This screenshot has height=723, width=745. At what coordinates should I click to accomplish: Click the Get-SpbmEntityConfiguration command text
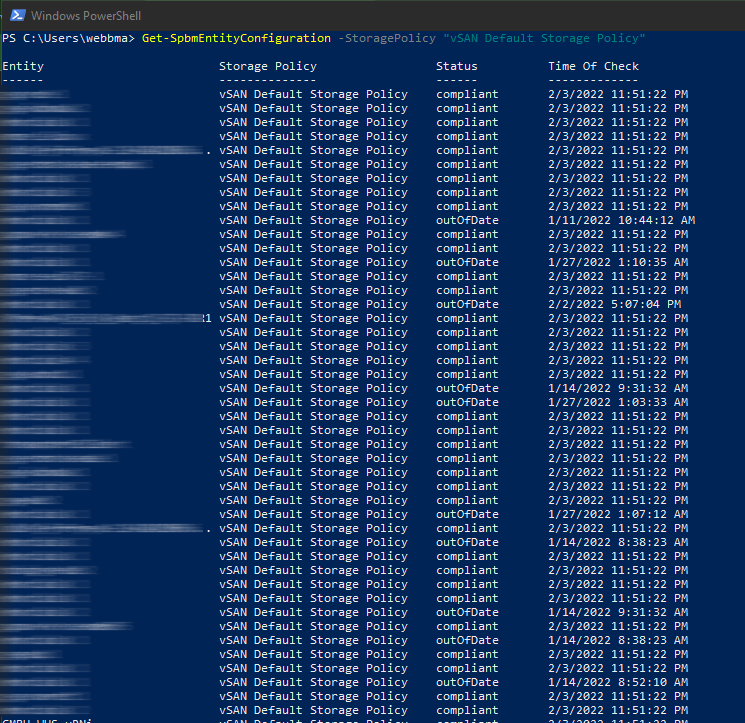pos(236,38)
